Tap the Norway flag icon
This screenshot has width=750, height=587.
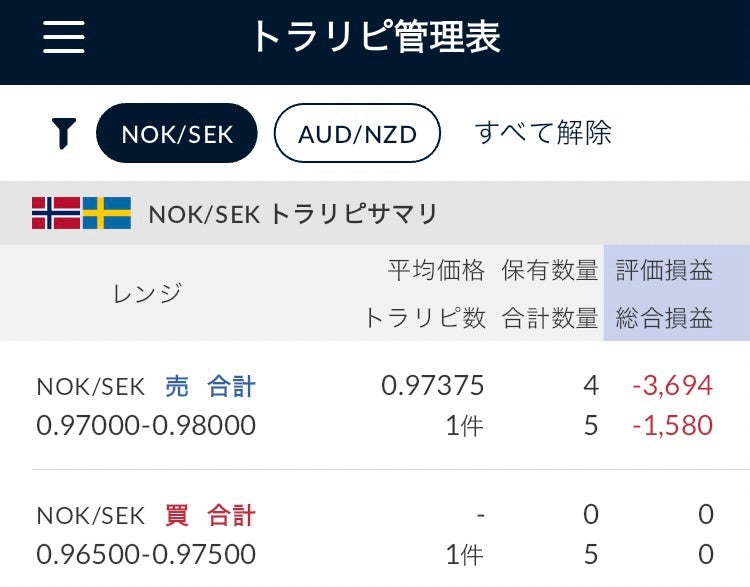point(56,213)
